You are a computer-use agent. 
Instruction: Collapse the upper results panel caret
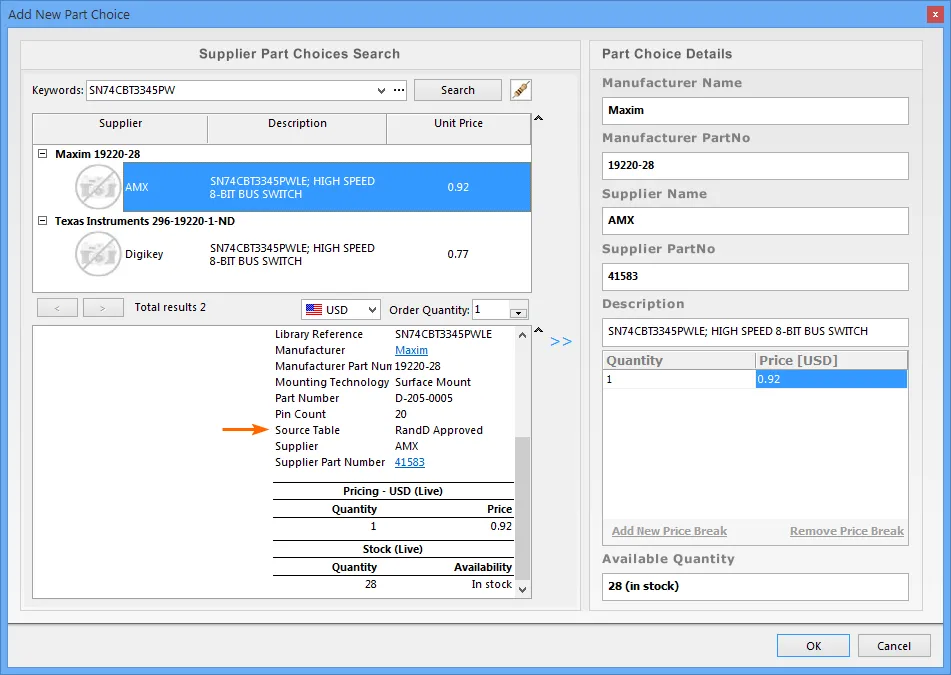[x=539, y=118]
